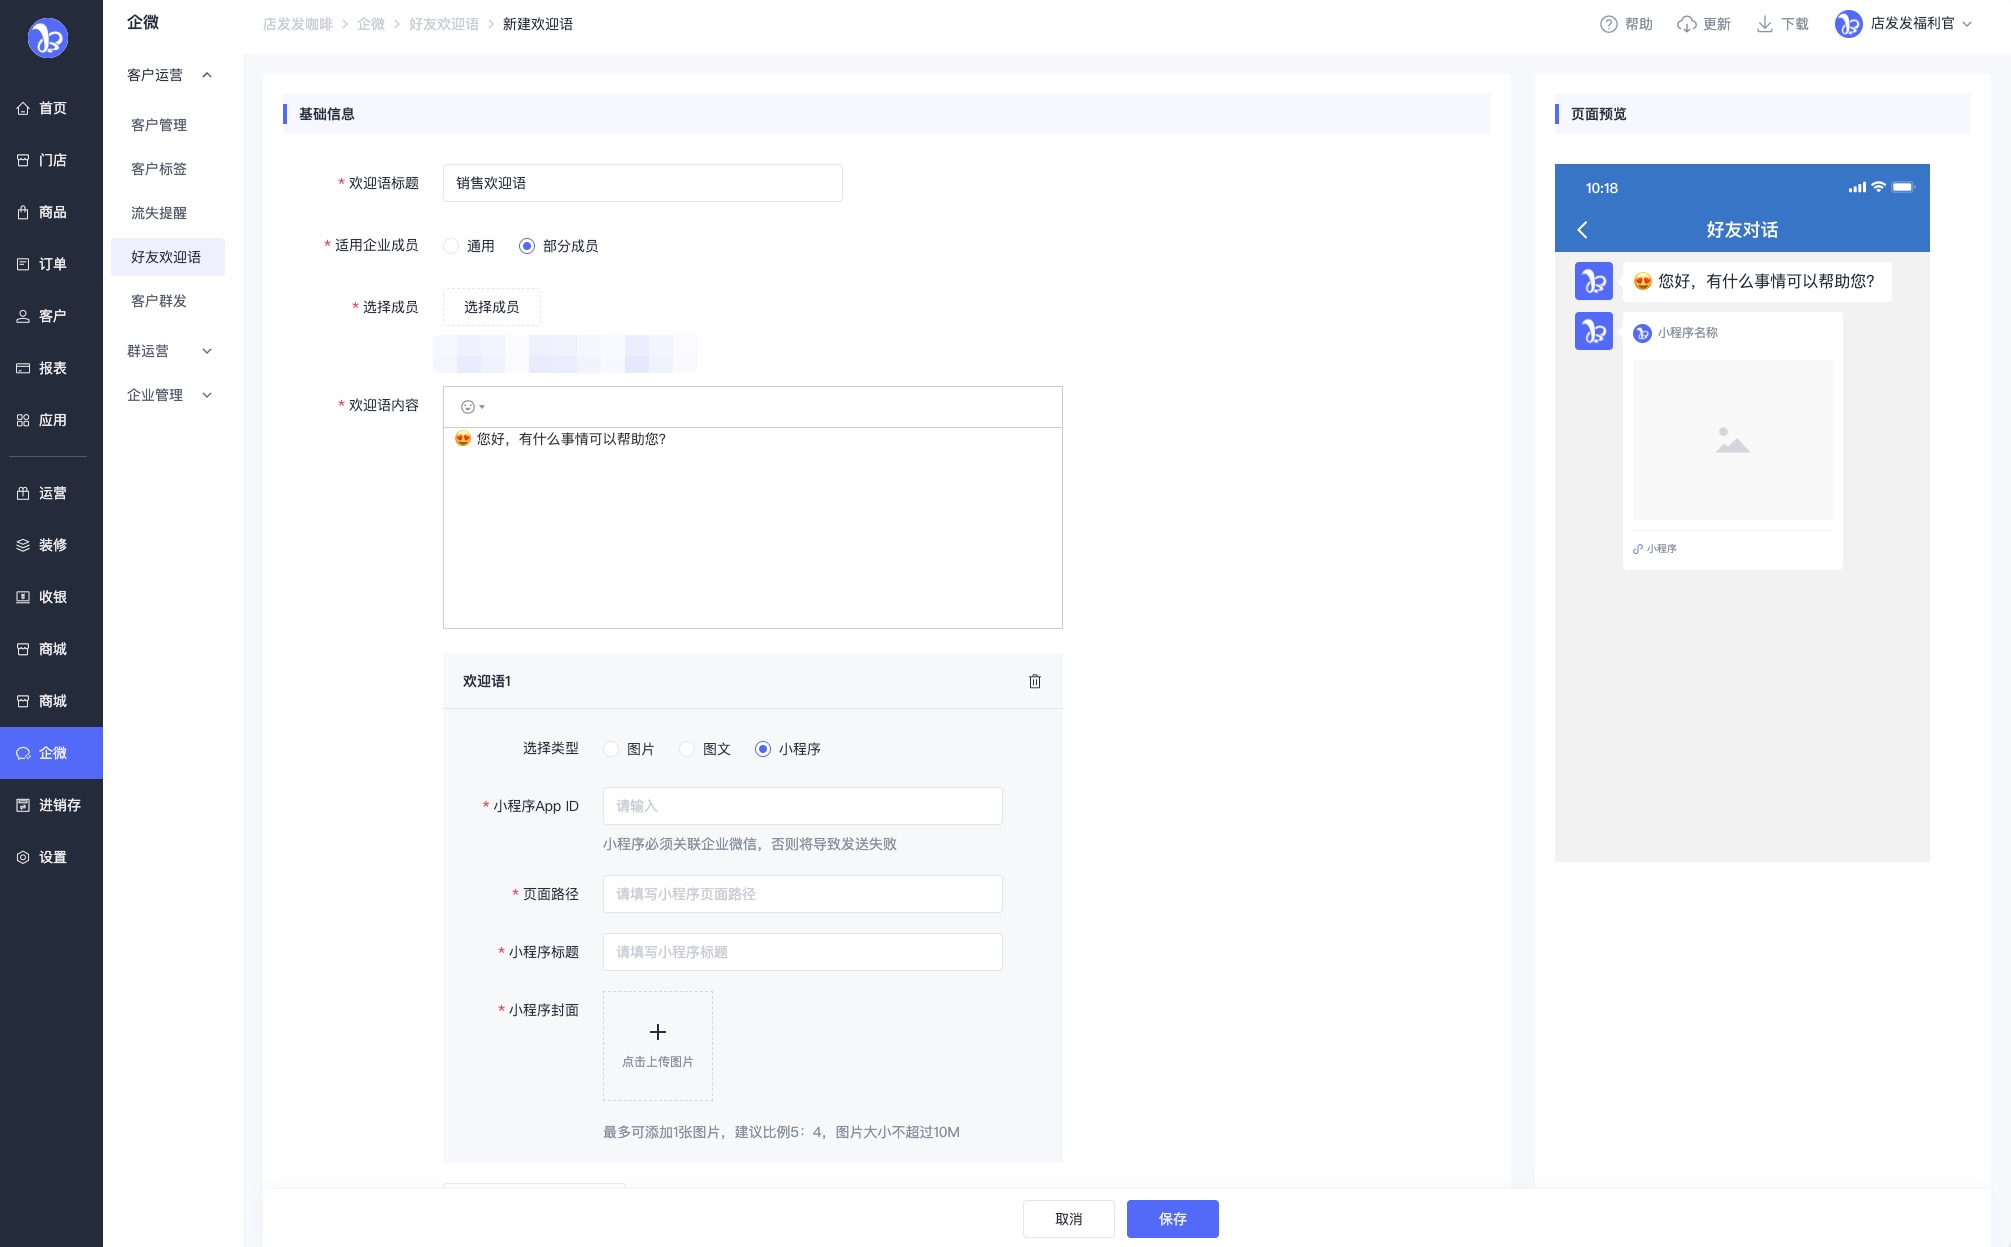Click the 好友欢迎语 breadcrumb link
The image size is (2011, 1247).
(x=444, y=24)
